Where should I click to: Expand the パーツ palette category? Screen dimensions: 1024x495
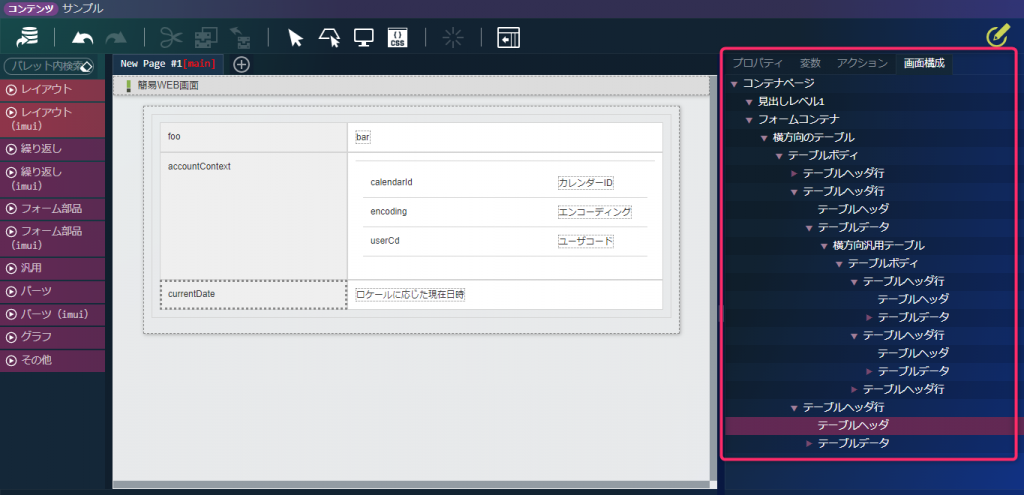[52, 291]
